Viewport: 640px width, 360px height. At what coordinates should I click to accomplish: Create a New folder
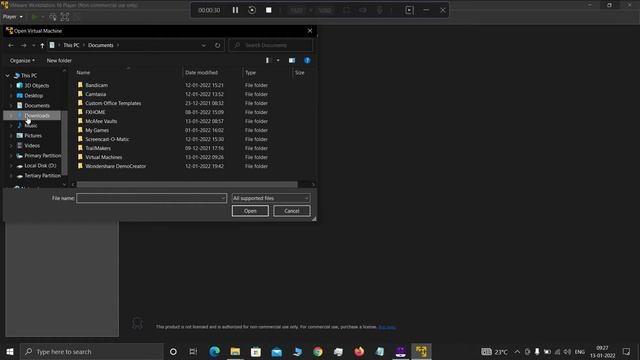pos(59,60)
